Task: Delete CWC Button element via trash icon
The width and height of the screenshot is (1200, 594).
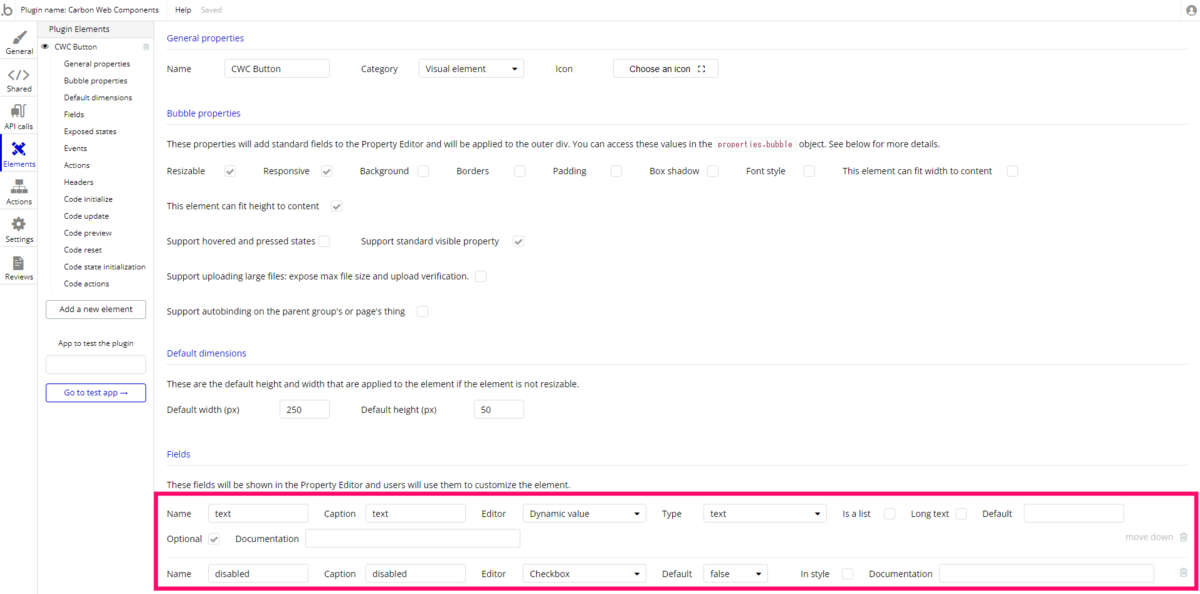Action: [x=146, y=46]
